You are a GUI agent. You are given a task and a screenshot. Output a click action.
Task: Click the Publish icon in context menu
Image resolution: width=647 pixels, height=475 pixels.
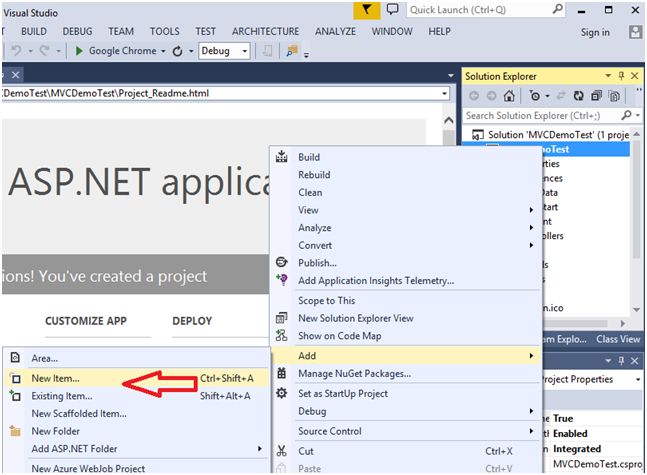281,262
